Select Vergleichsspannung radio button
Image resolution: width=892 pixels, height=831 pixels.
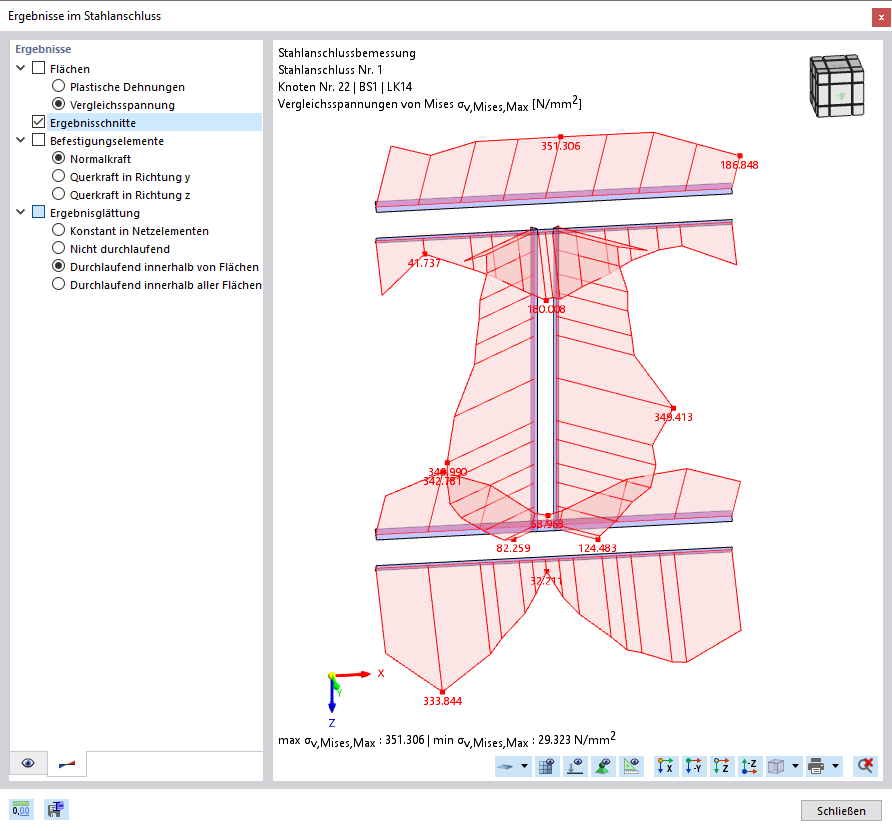click(x=58, y=104)
